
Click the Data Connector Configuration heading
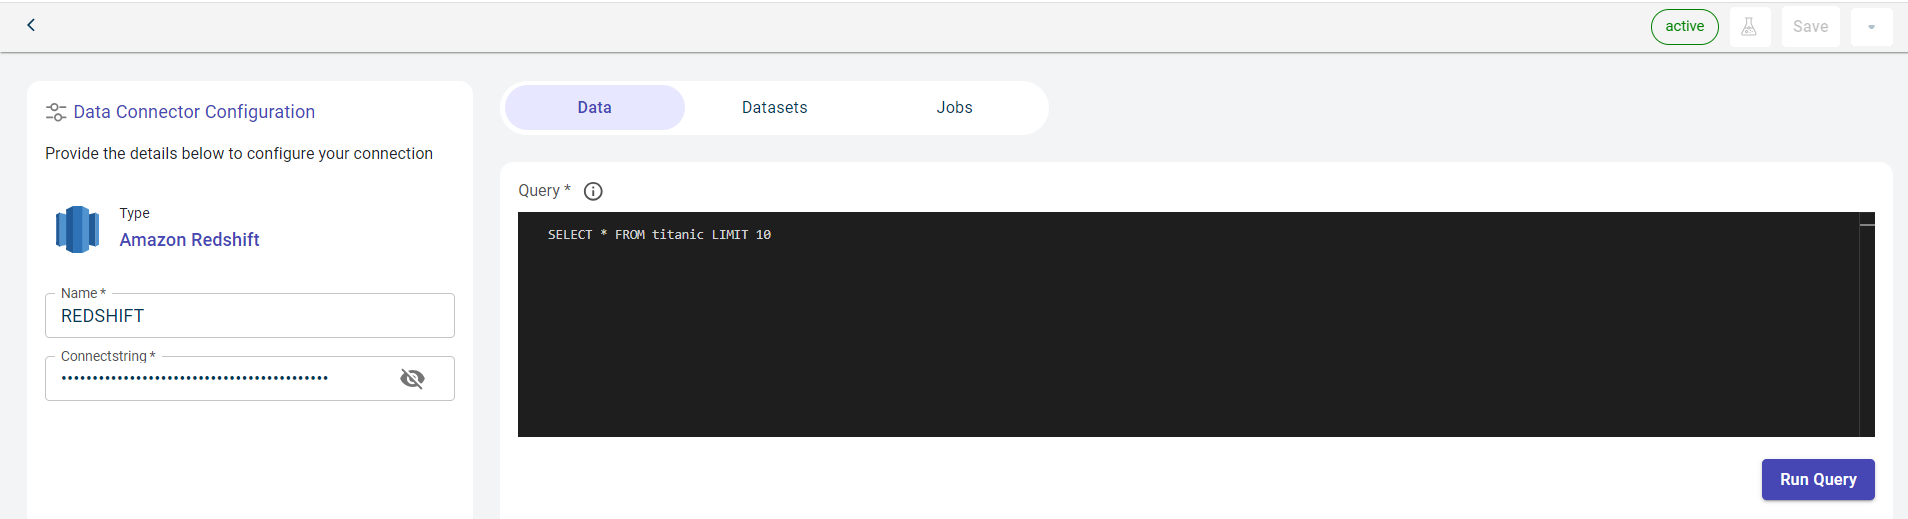click(194, 112)
